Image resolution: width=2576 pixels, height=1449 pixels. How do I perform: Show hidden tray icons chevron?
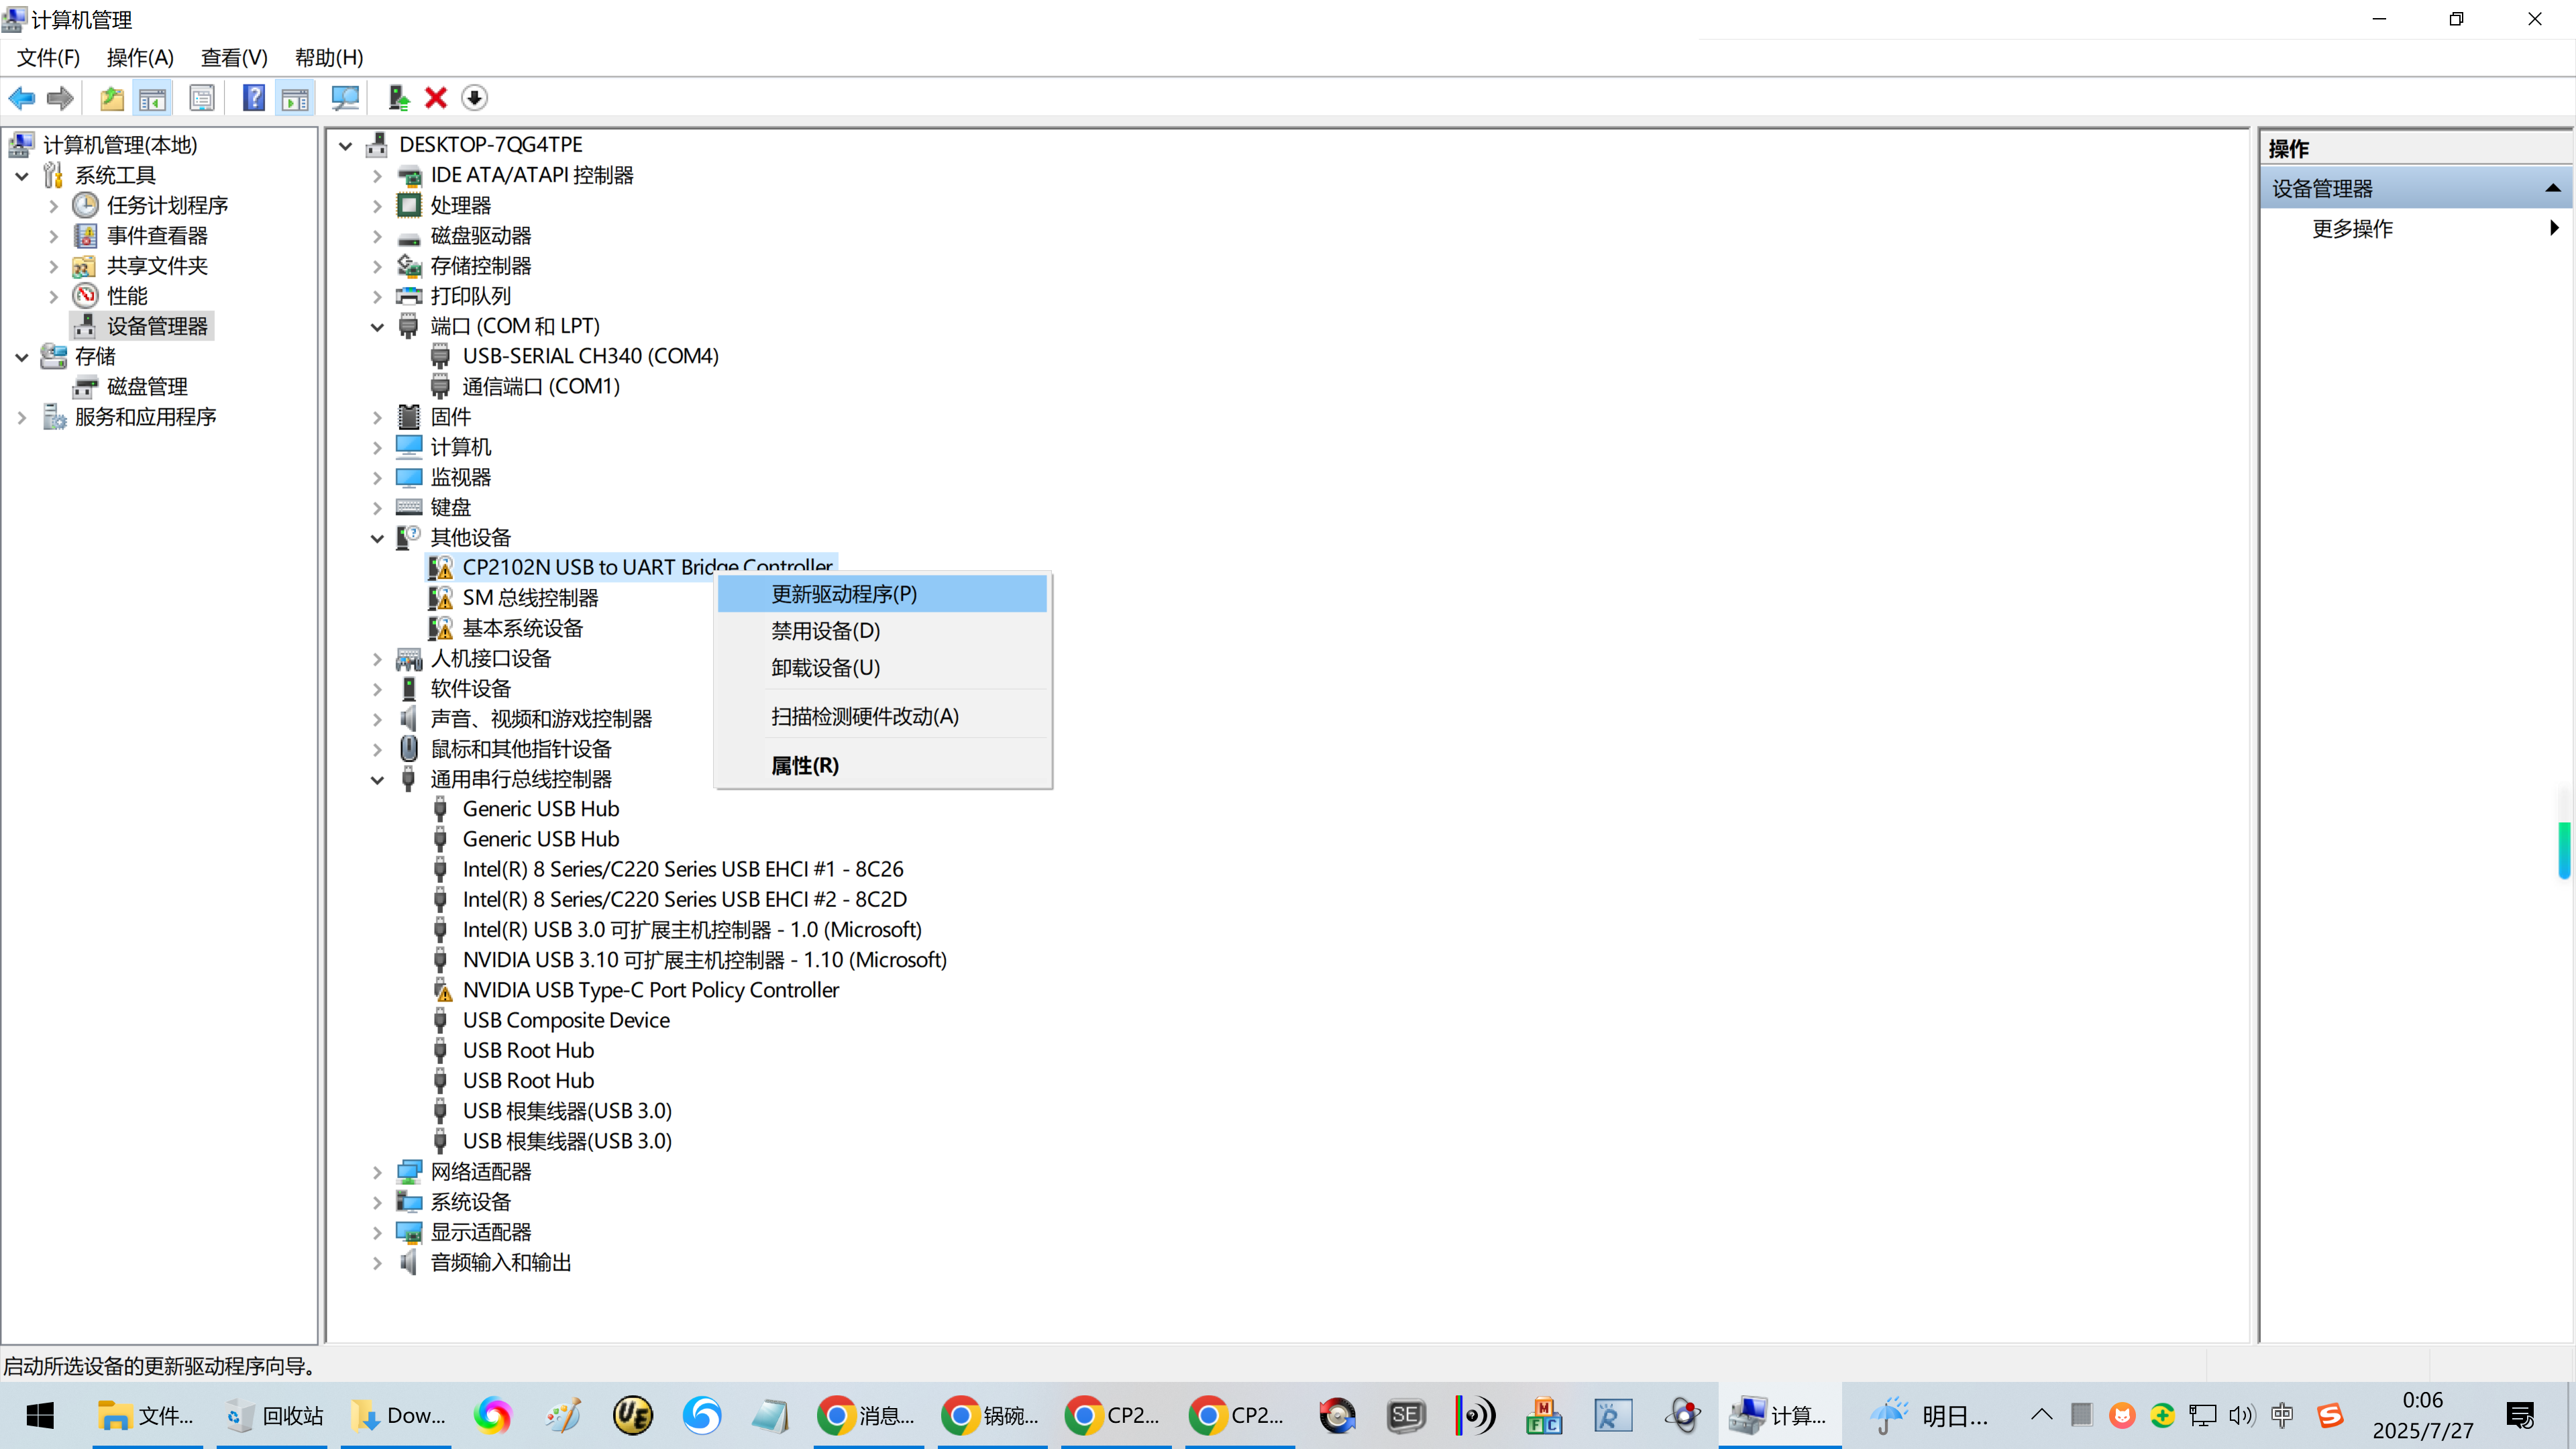click(x=2041, y=1415)
